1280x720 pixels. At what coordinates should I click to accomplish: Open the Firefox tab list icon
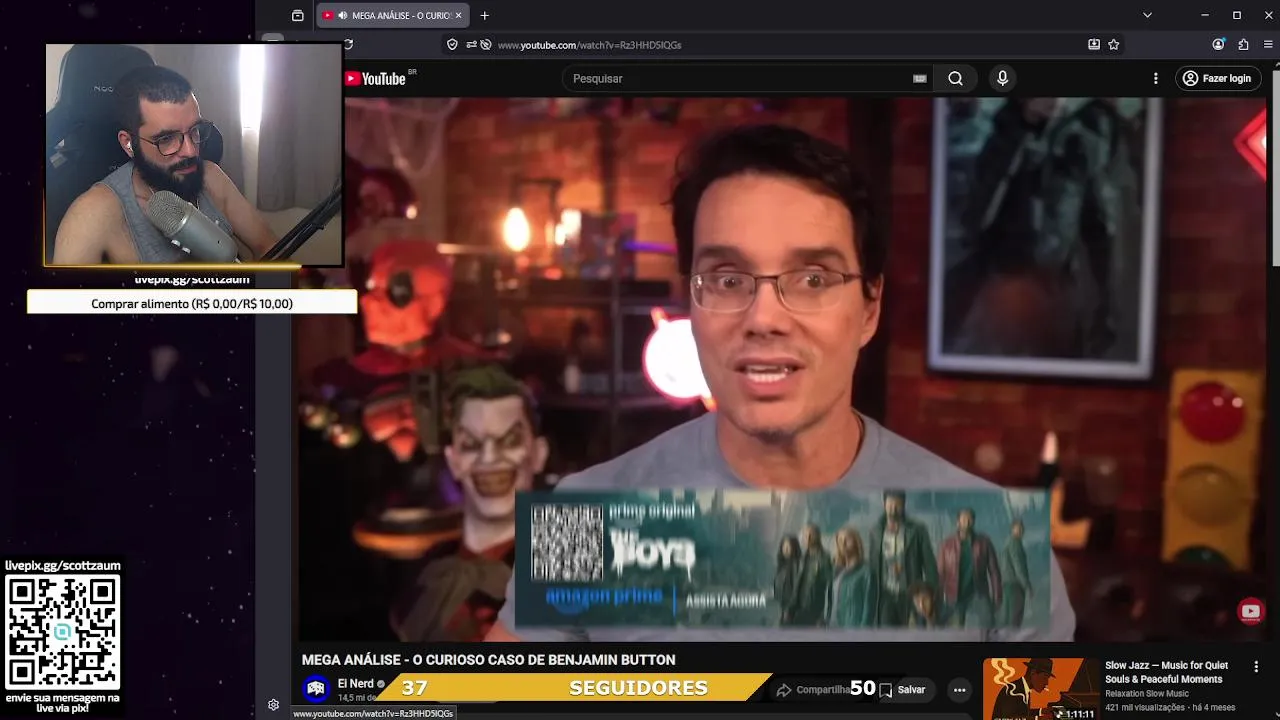(x=297, y=16)
